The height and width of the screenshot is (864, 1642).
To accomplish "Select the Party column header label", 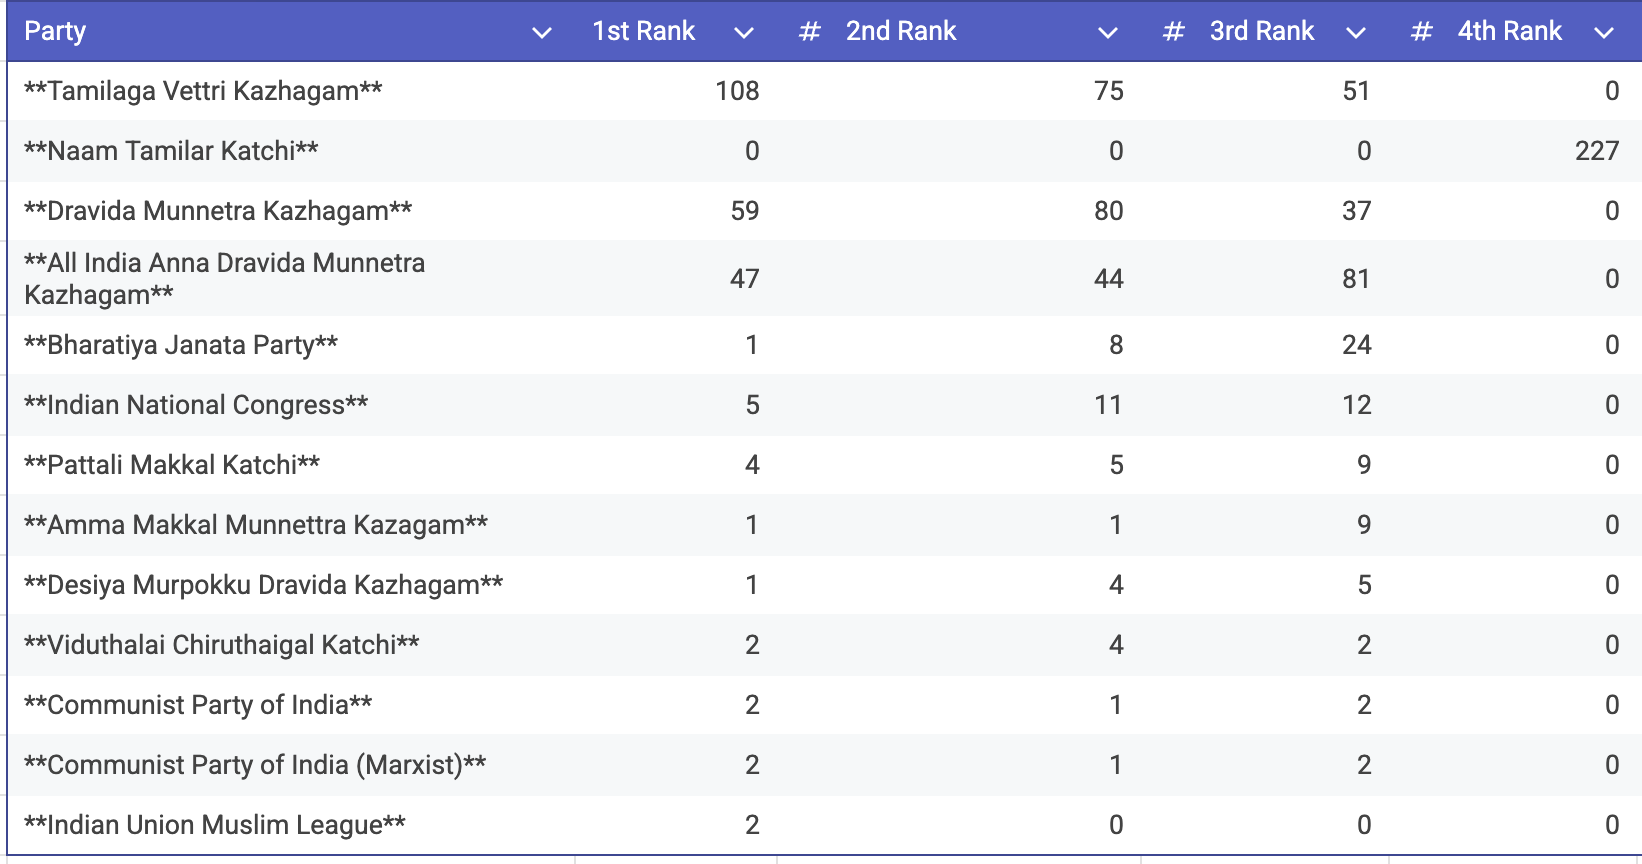I will [55, 32].
